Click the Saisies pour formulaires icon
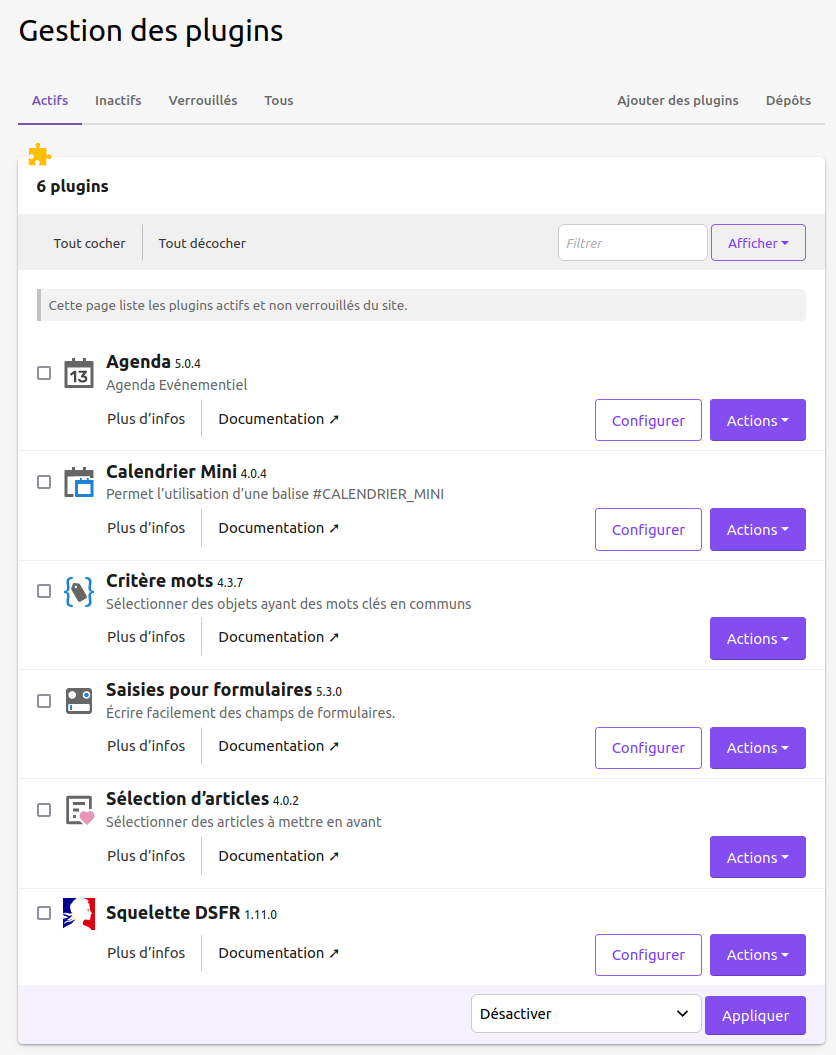836x1055 pixels. [x=79, y=700]
